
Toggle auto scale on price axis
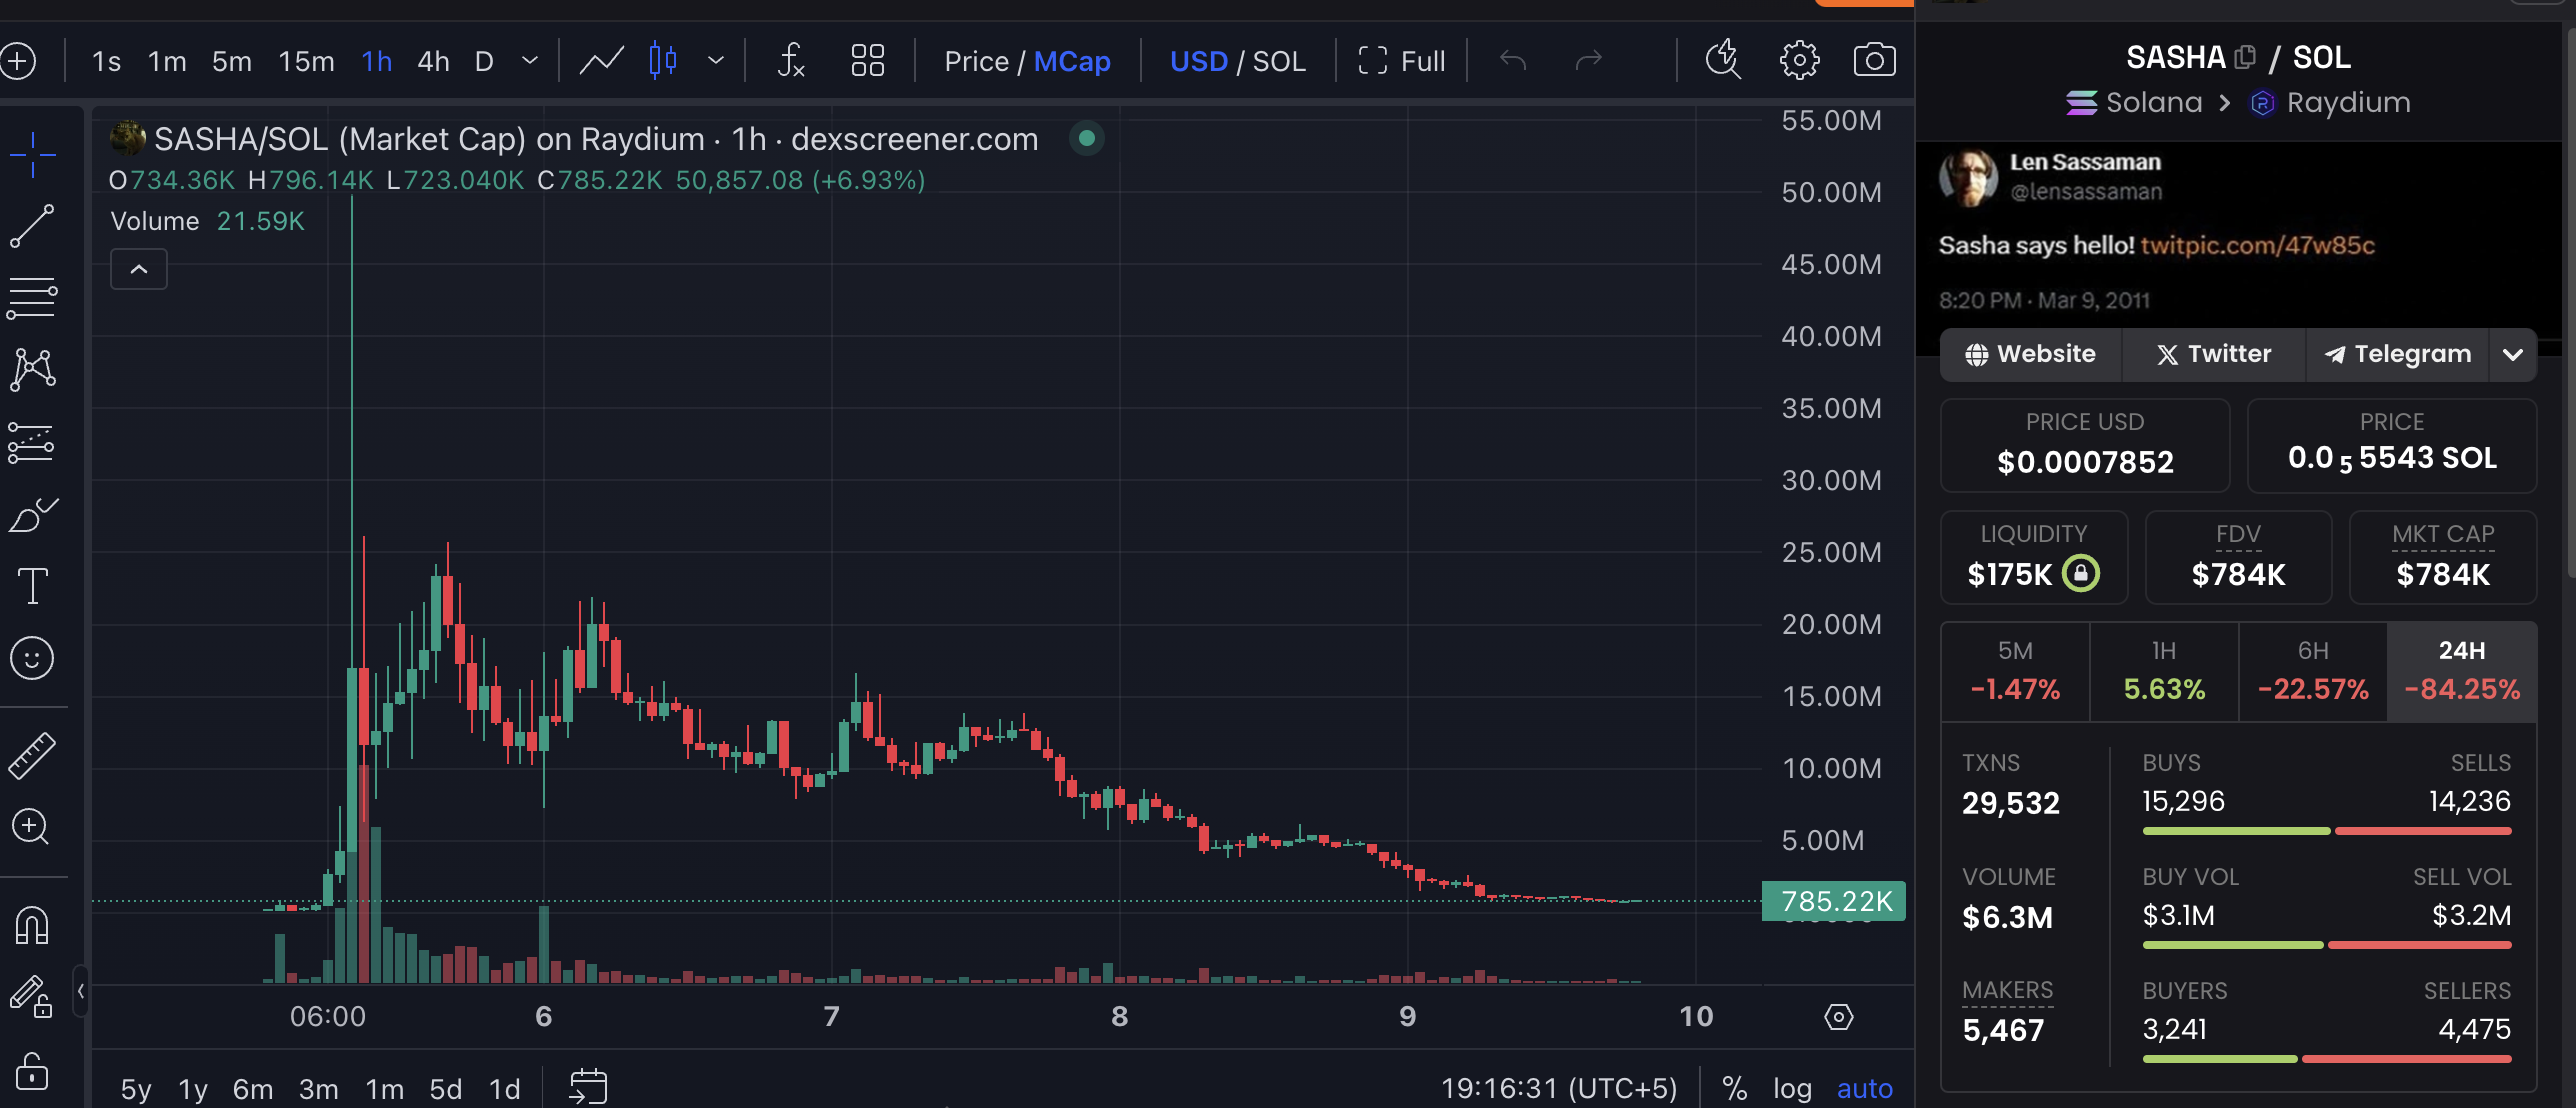coord(1864,1088)
